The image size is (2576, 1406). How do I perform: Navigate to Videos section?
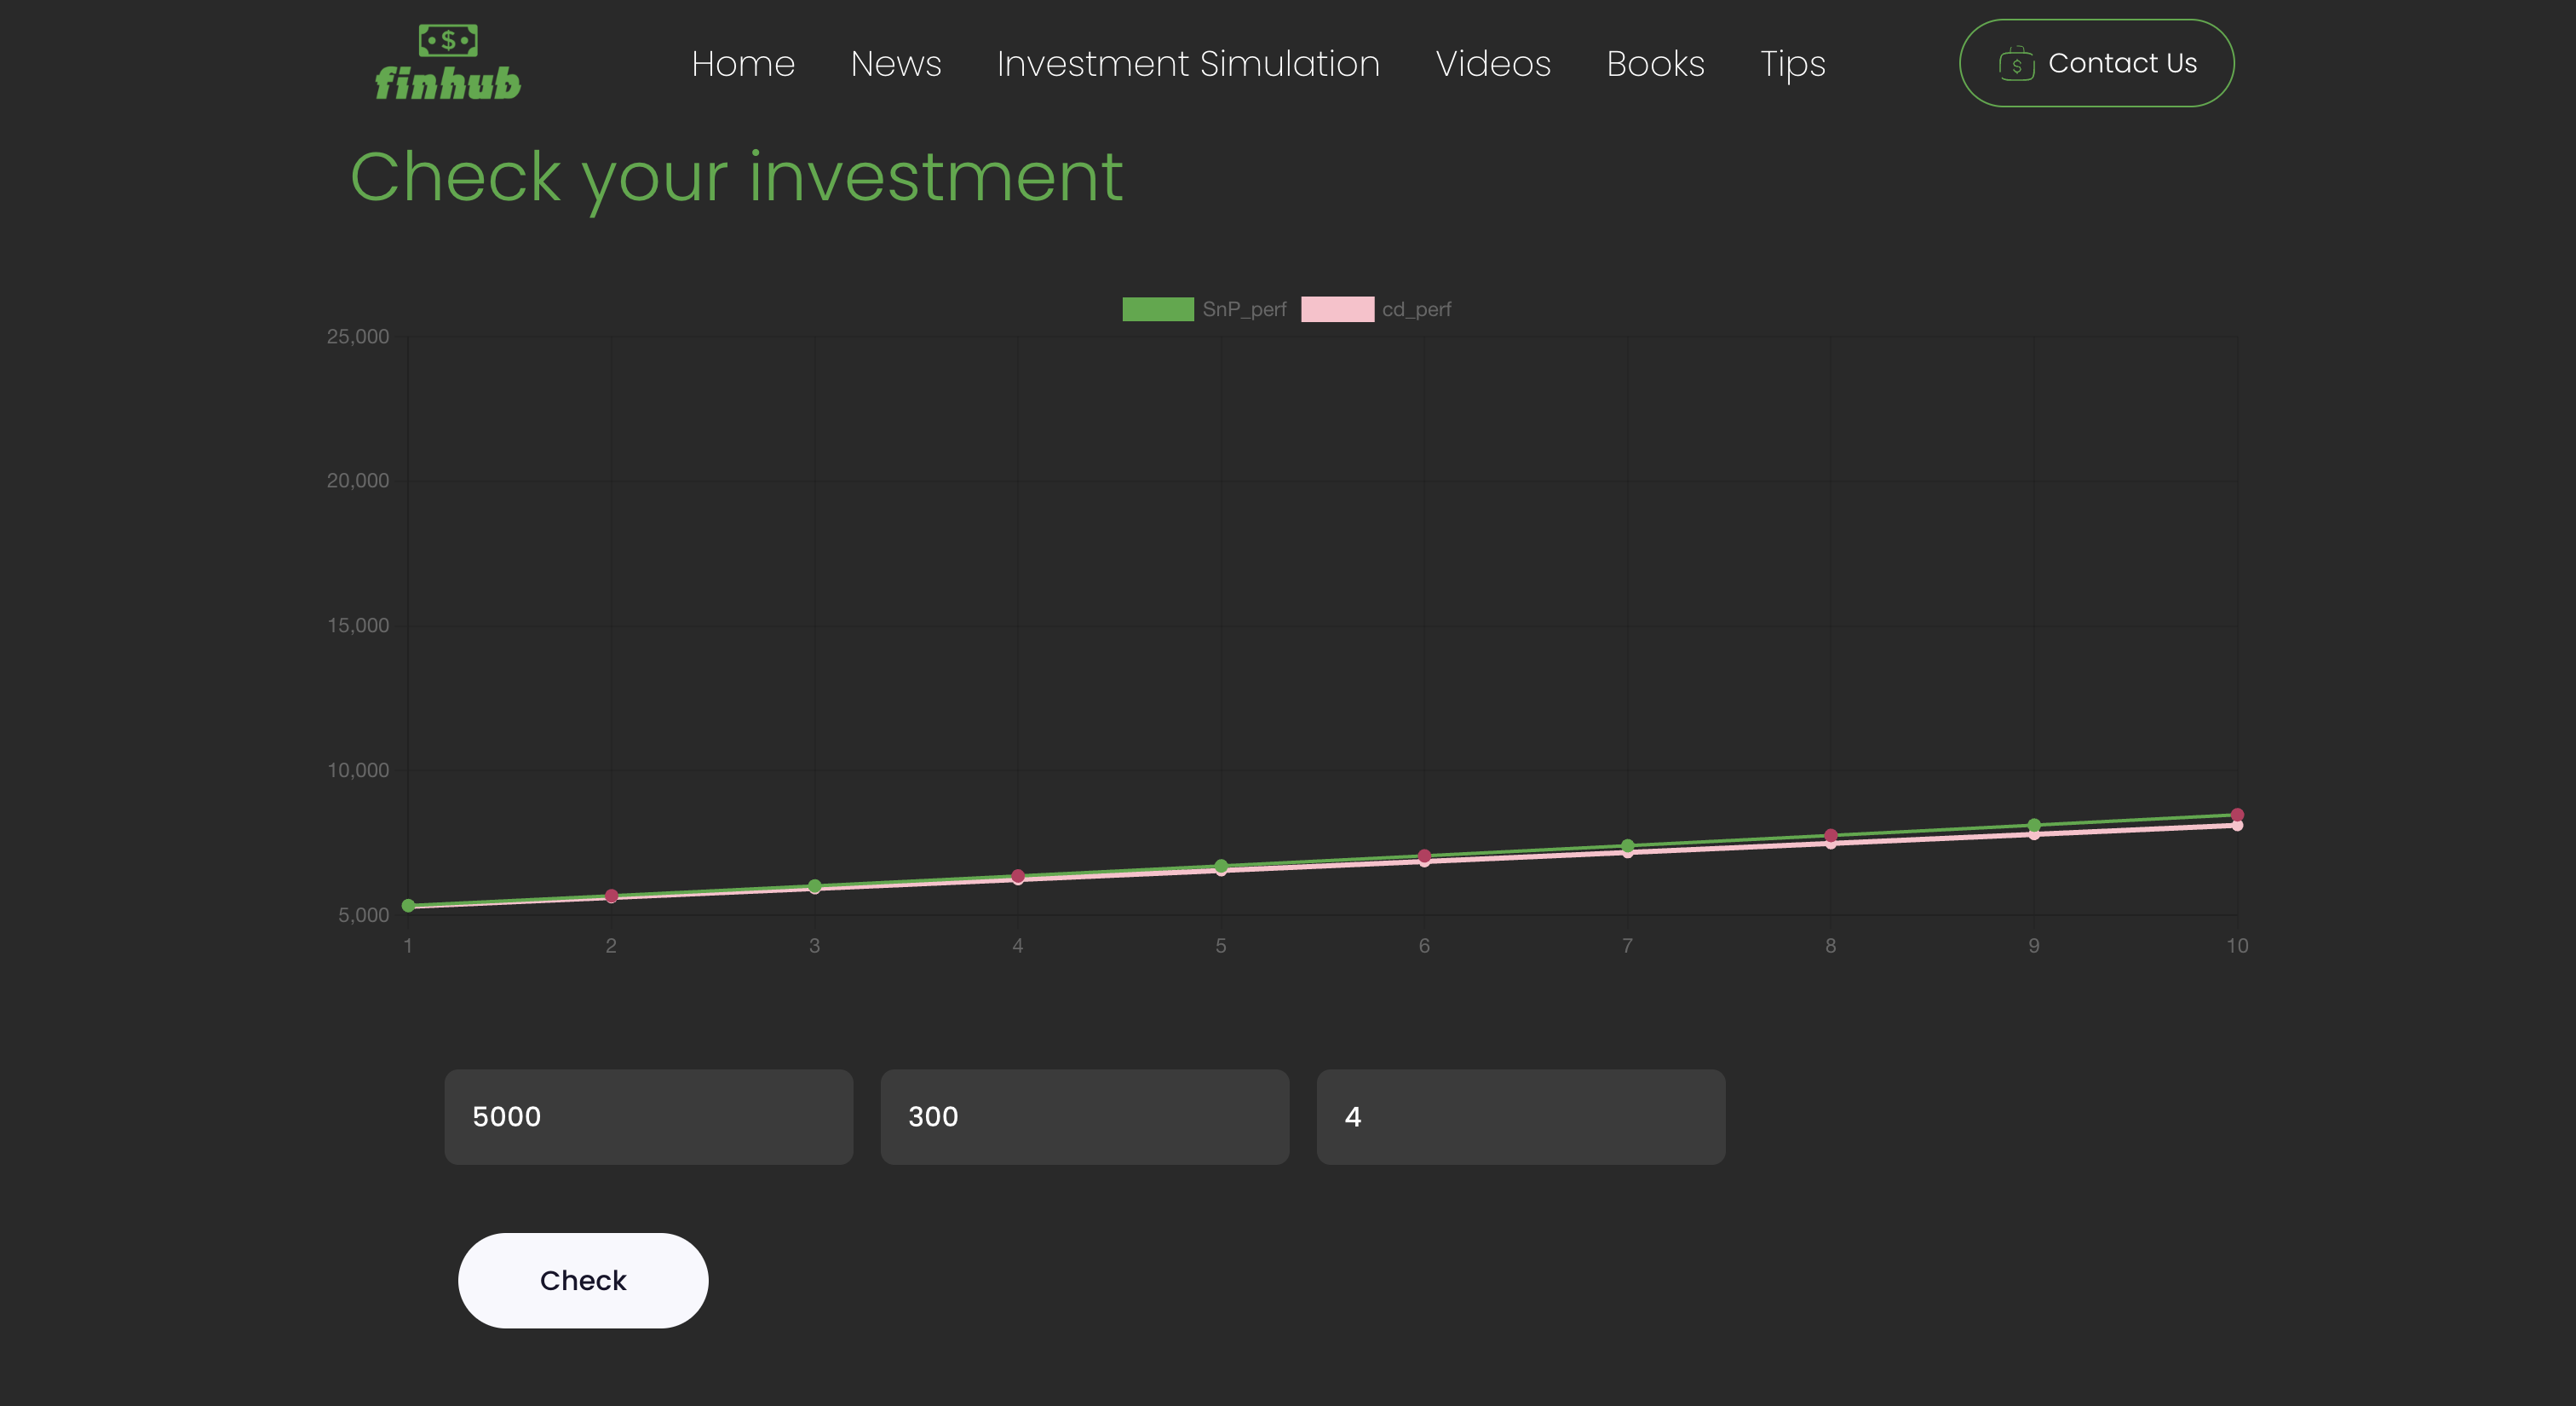tap(1492, 64)
